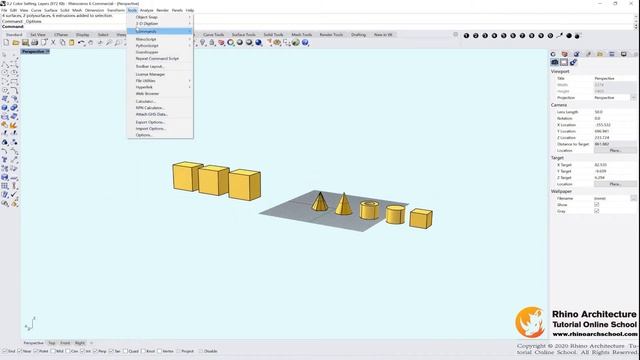Expand the Object Snap submenu
The image size is (640, 360).
click(x=160, y=17)
